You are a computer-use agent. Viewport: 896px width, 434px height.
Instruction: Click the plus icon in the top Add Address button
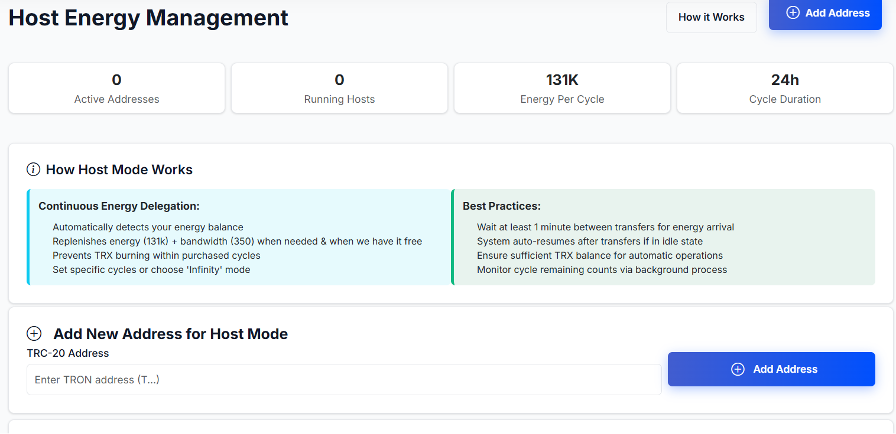[x=793, y=13]
